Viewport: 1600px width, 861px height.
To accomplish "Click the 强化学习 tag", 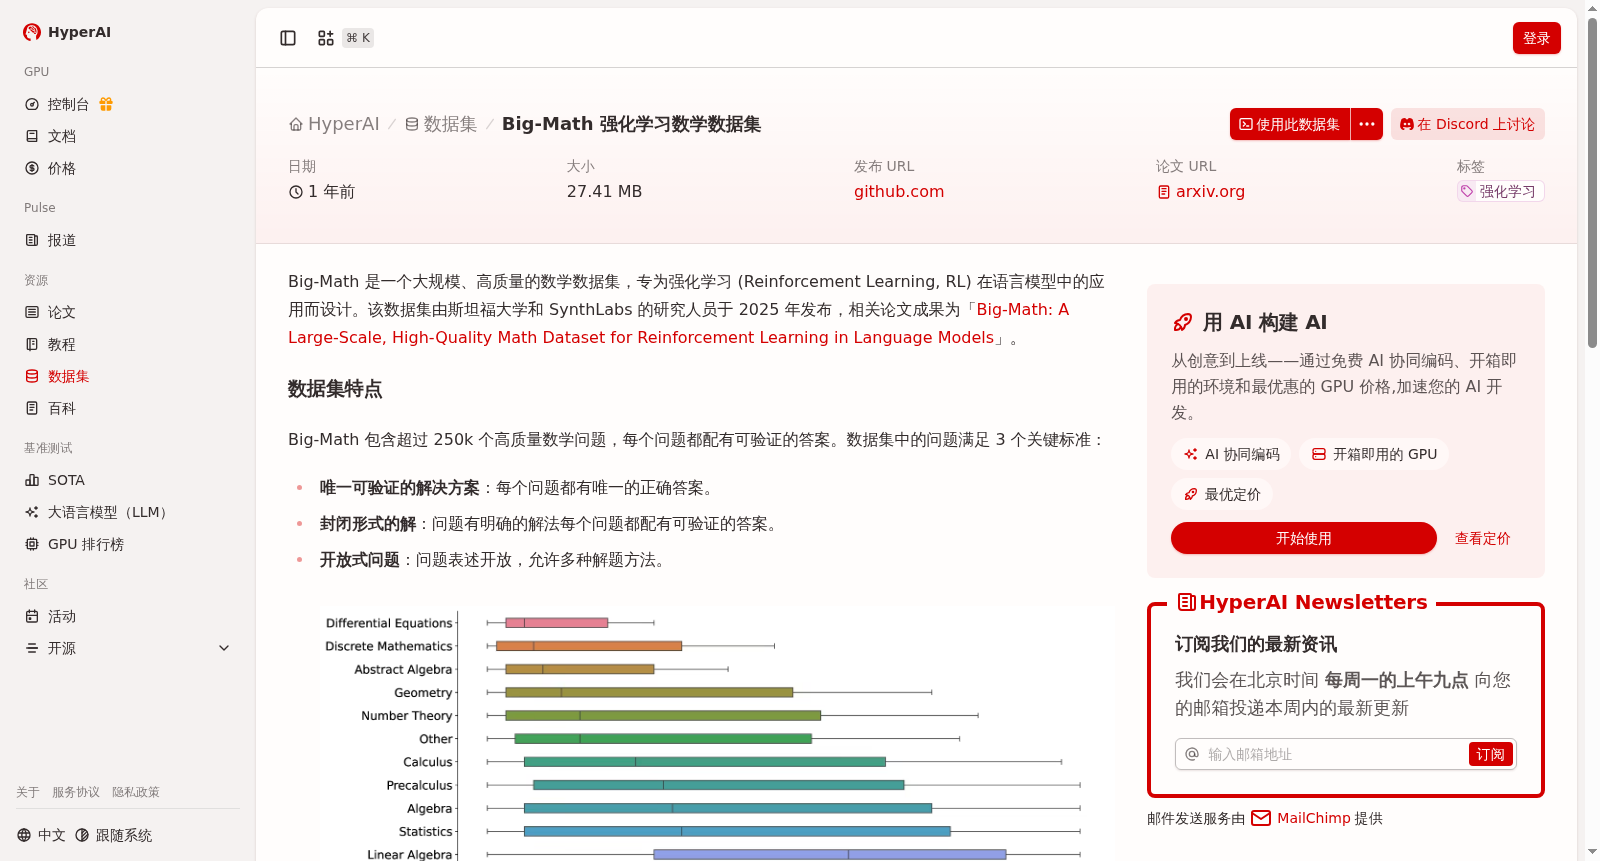I will click(1500, 191).
